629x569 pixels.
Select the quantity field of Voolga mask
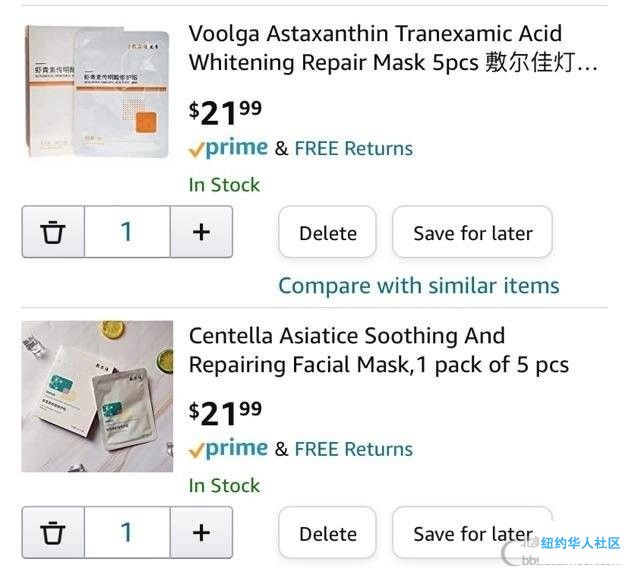127,232
